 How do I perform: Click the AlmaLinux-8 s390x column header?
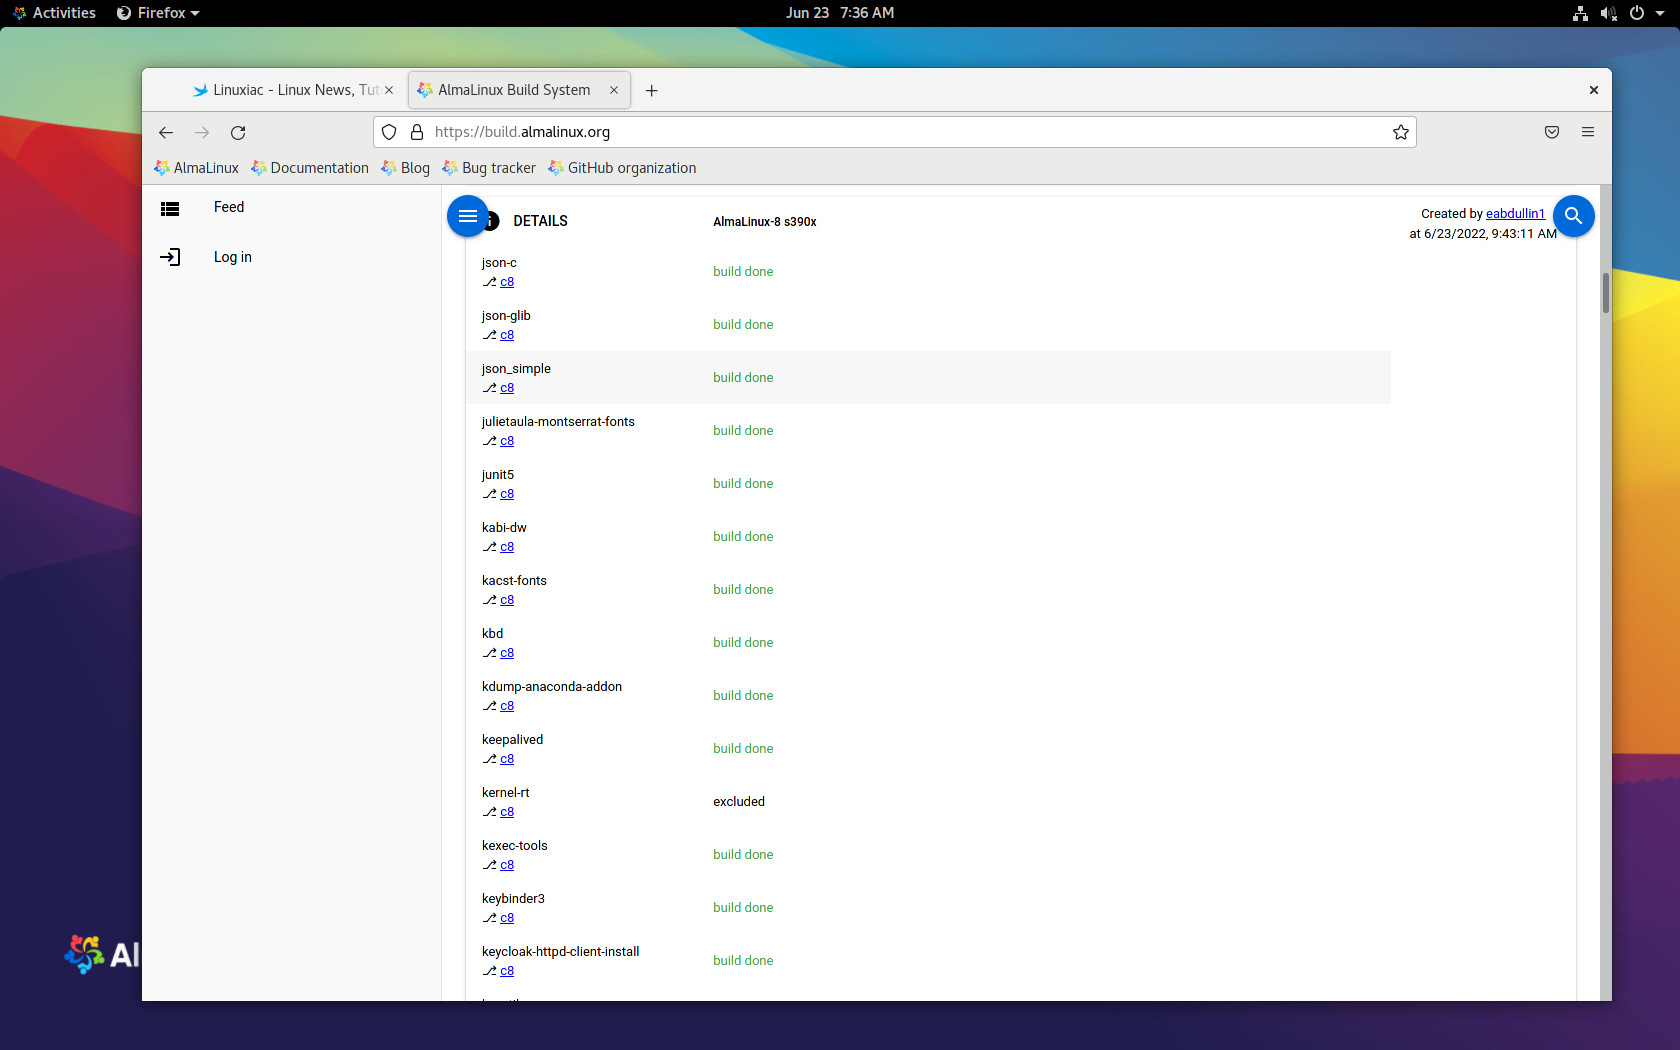click(765, 222)
